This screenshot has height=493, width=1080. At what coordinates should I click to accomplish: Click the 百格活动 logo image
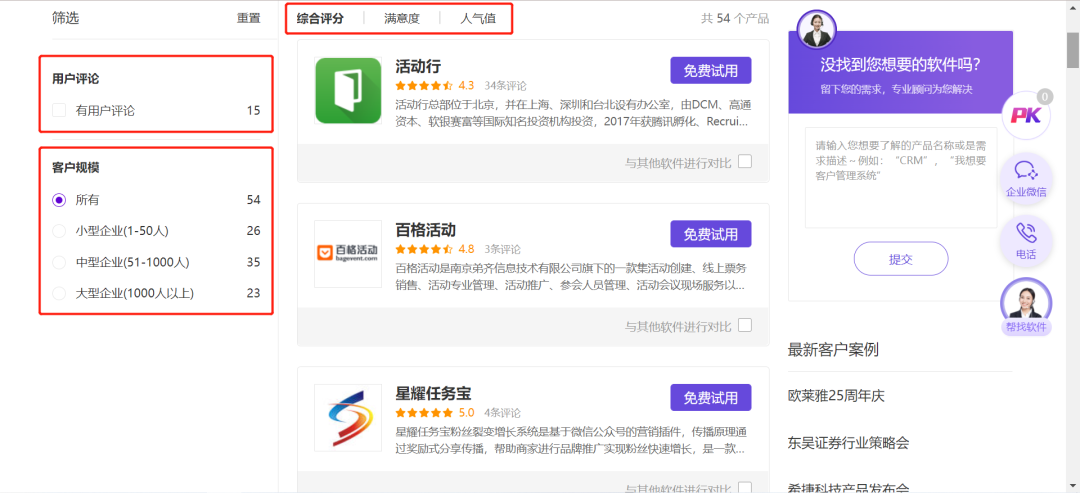pyautogui.click(x=348, y=254)
